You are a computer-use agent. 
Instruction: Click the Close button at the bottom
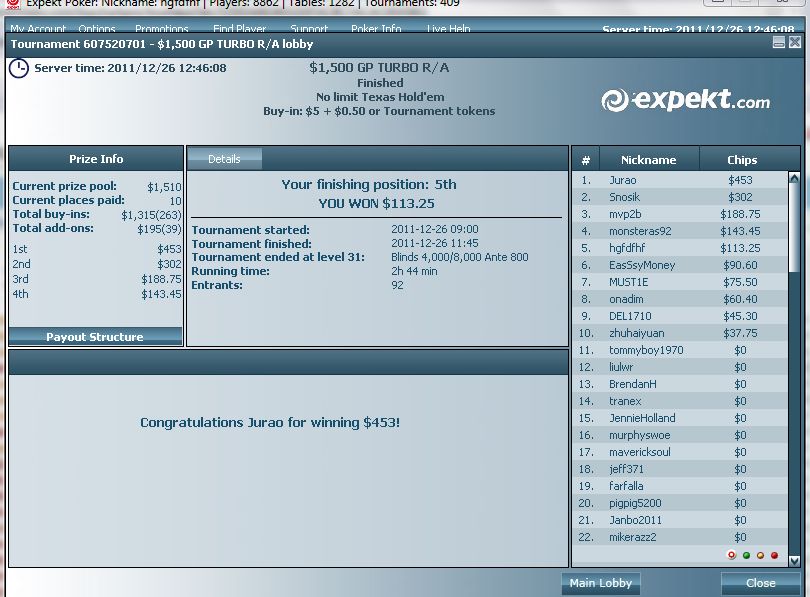coord(760,583)
